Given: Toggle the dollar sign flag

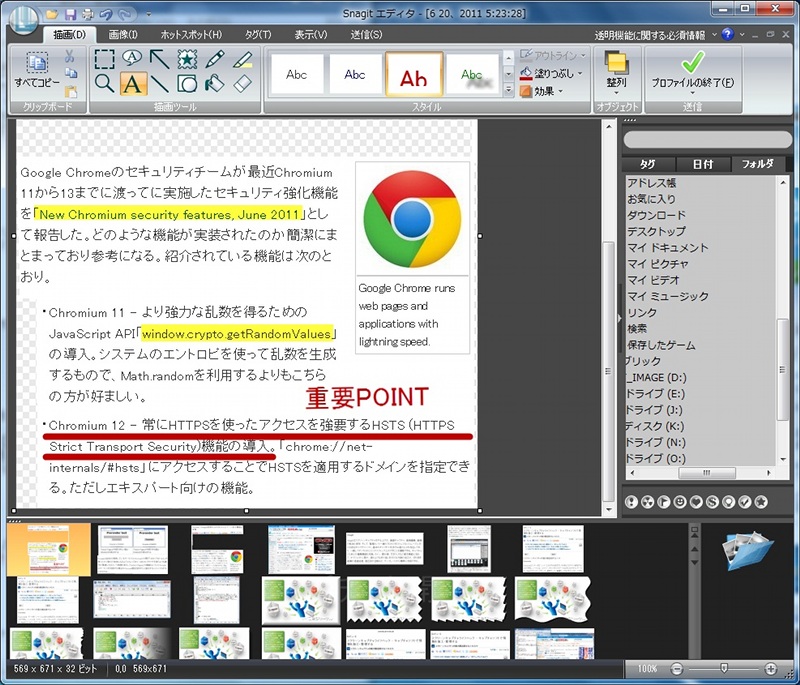Looking at the screenshot, I should 713,502.
